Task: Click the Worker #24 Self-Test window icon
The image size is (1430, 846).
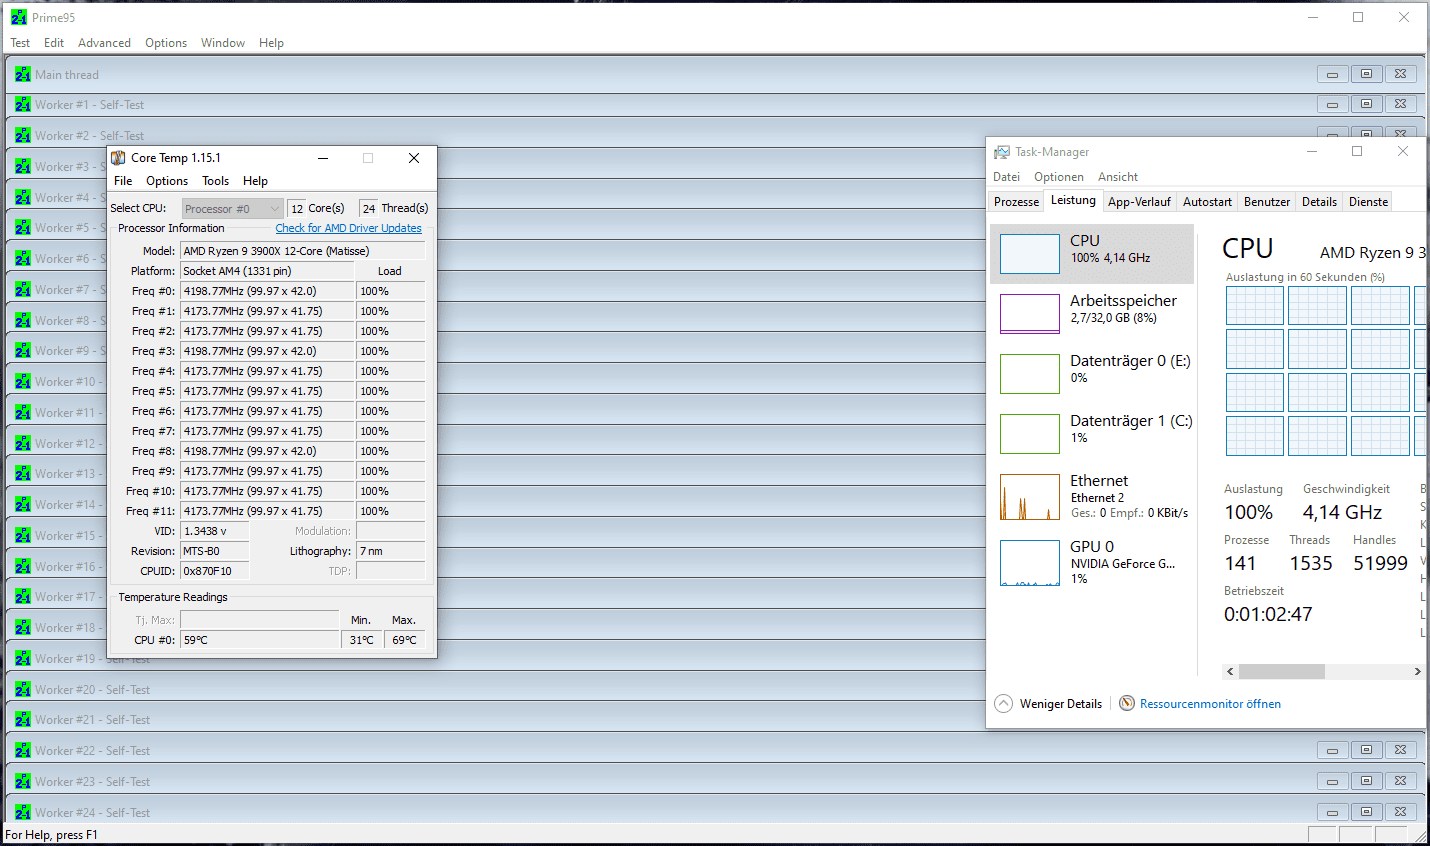Action: [x=23, y=812]
